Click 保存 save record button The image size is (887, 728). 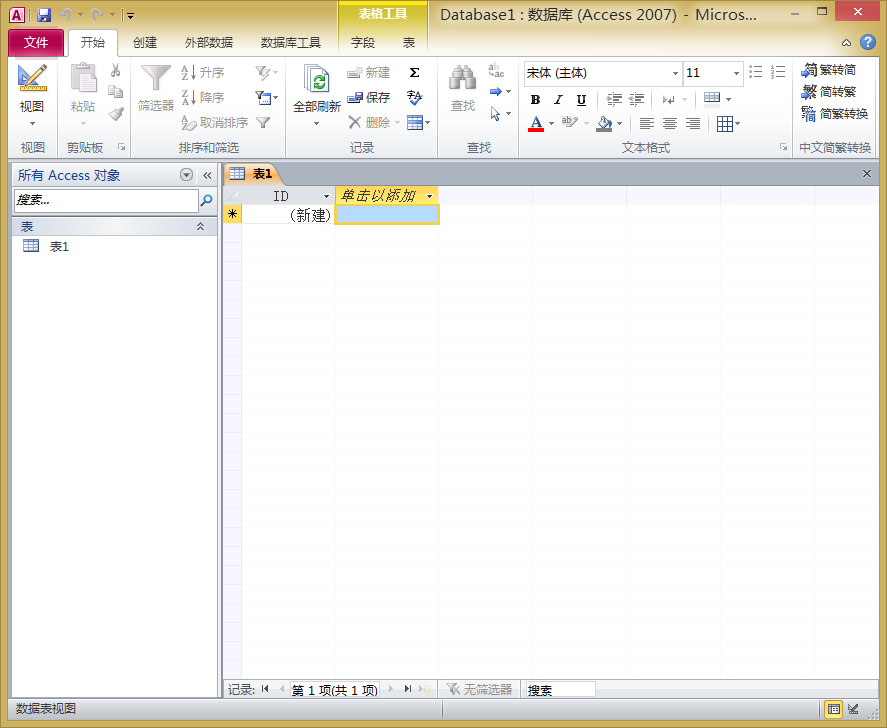(369, 97)
